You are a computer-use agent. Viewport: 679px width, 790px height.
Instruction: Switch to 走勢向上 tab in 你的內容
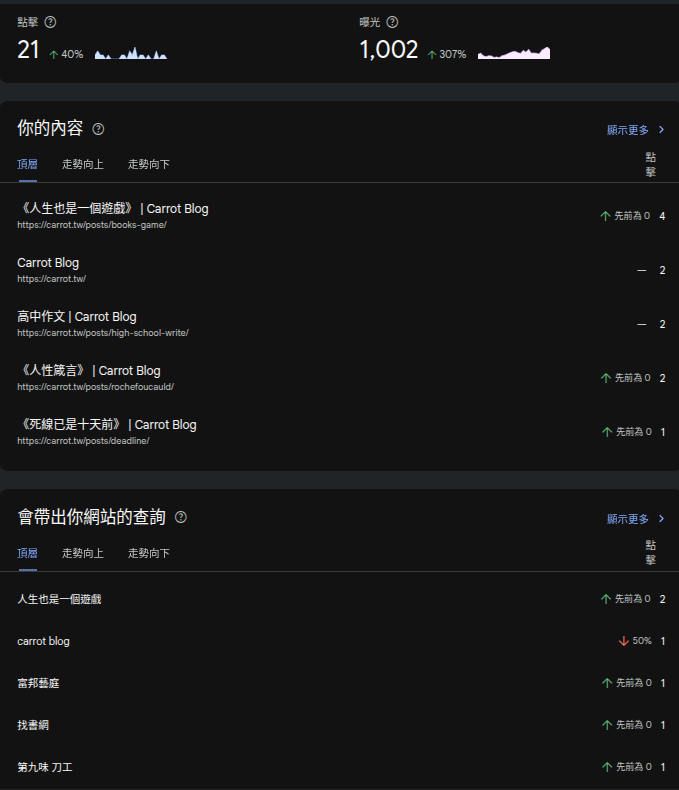click(83, 164)
